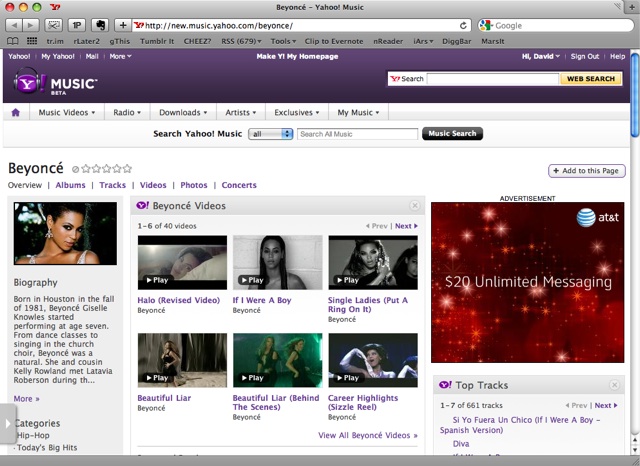
Task: Play the Career Highlights sizzle reel
Action: pyautogui.click(x=373, y=360)
